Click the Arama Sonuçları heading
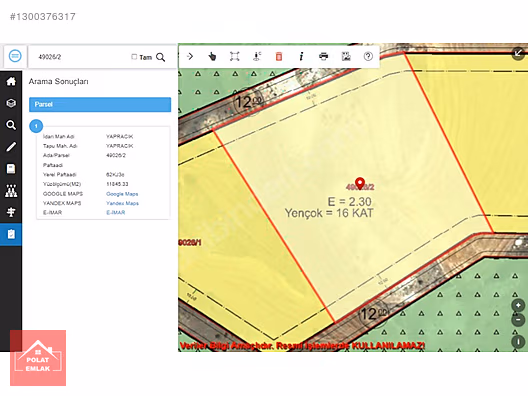Viewport: 528px width, 396px height. (x=58, y=81)
